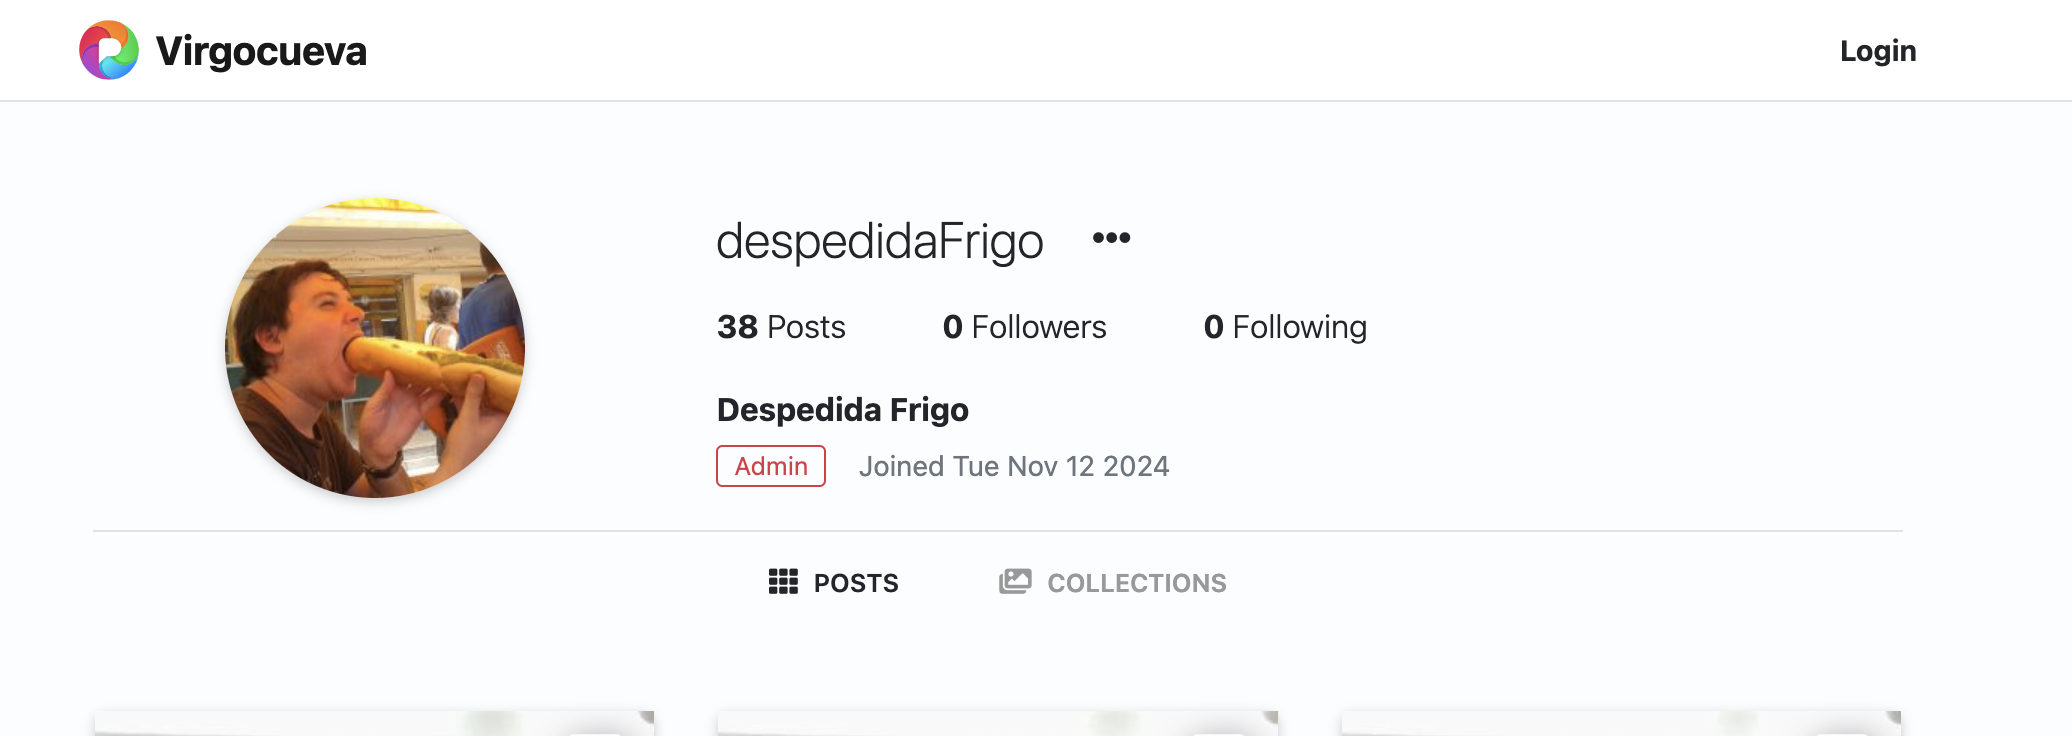Click the Admin badge
Viewport: 2072px width, 736px height.
[771, 466]
